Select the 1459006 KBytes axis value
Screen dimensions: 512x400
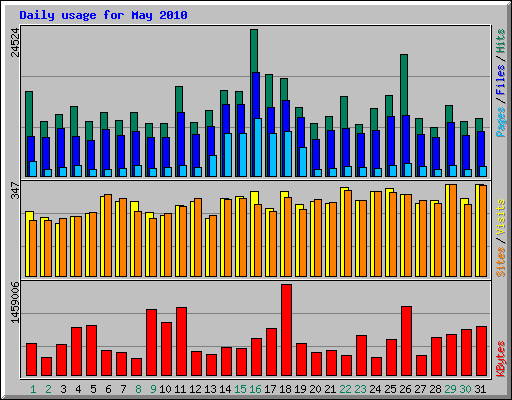[x=15, y=302]
